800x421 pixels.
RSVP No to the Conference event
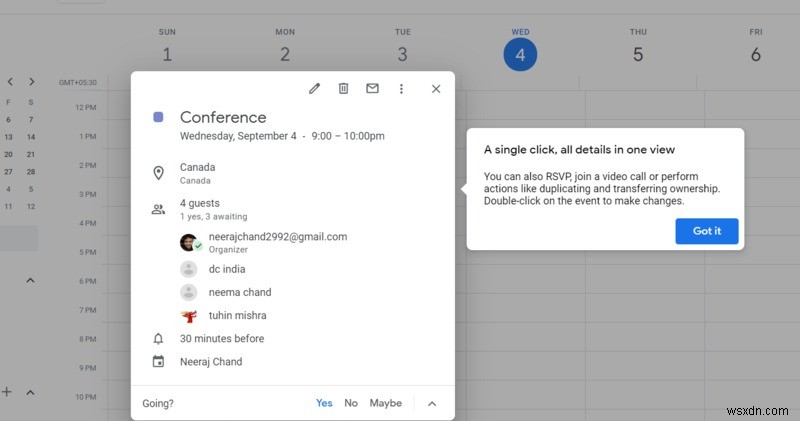(351, 403)
